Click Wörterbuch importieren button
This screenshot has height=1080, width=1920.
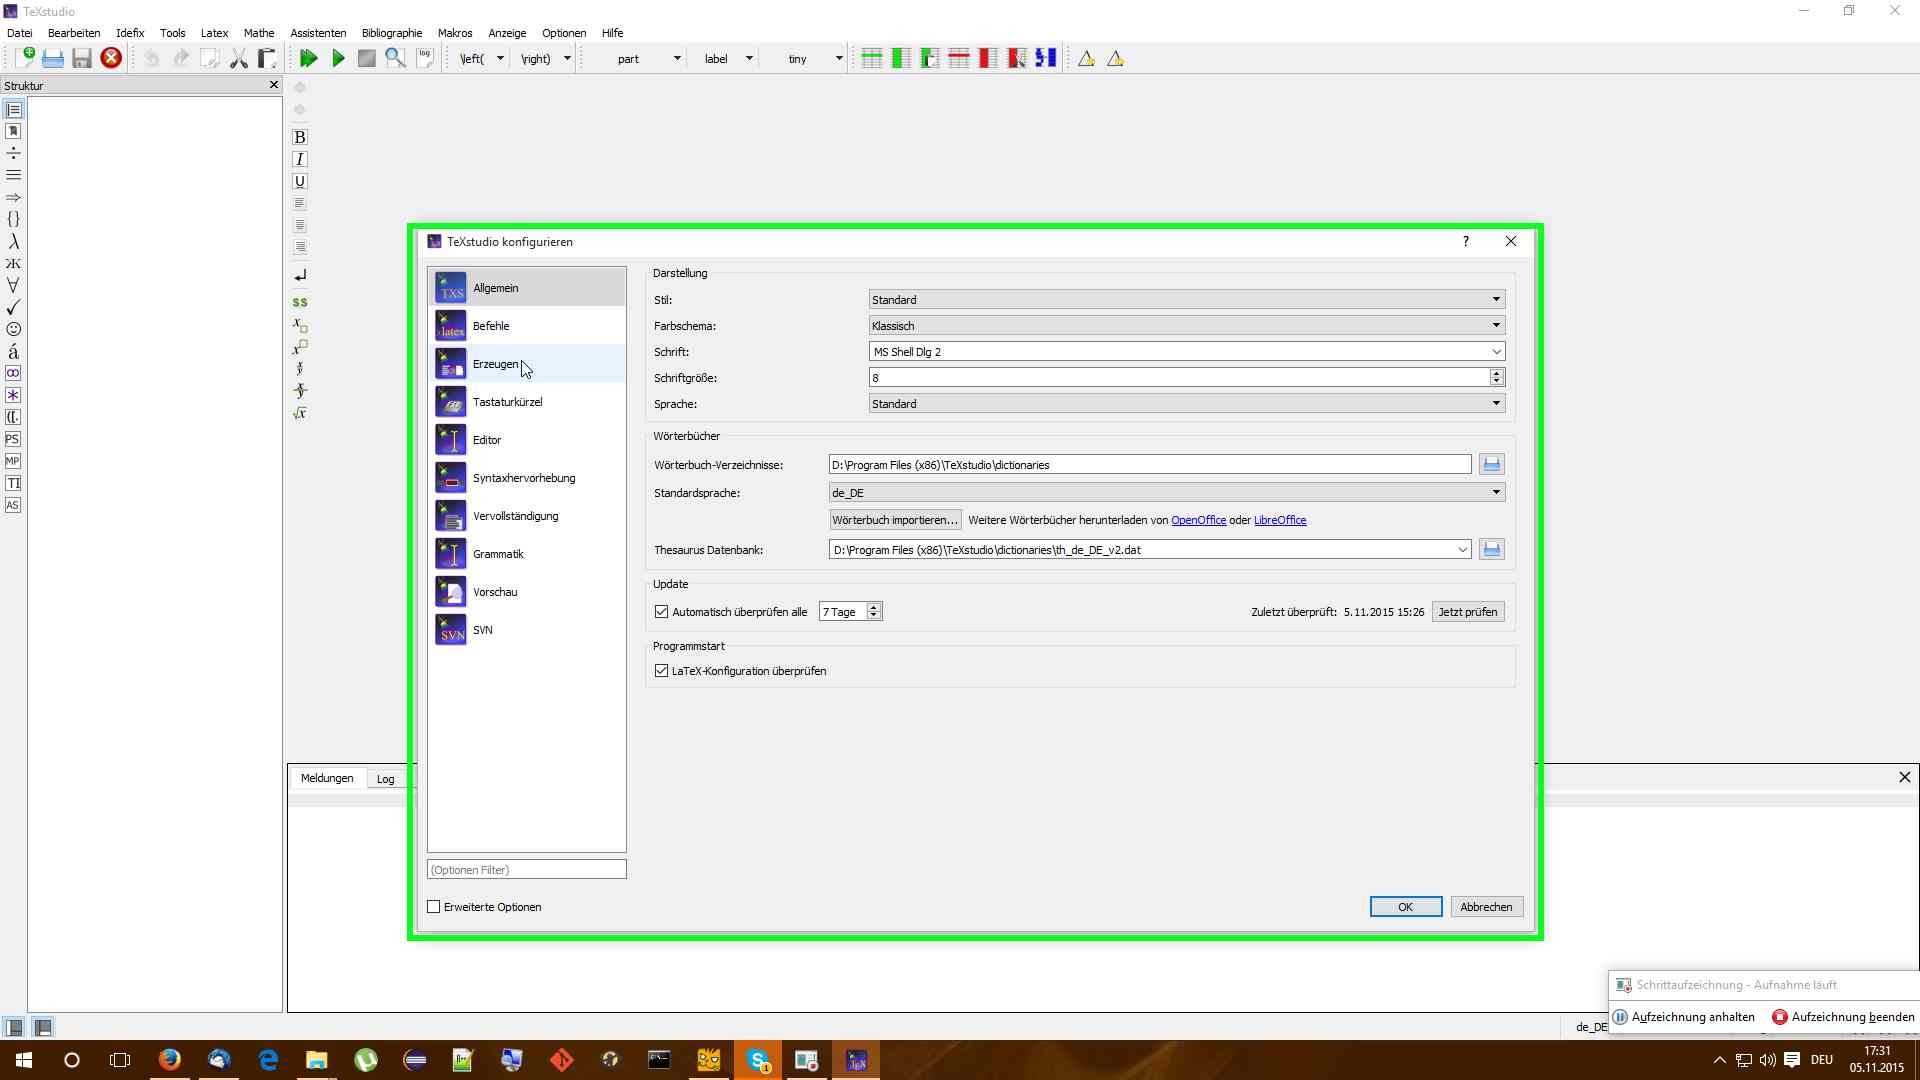click(895, 520)
